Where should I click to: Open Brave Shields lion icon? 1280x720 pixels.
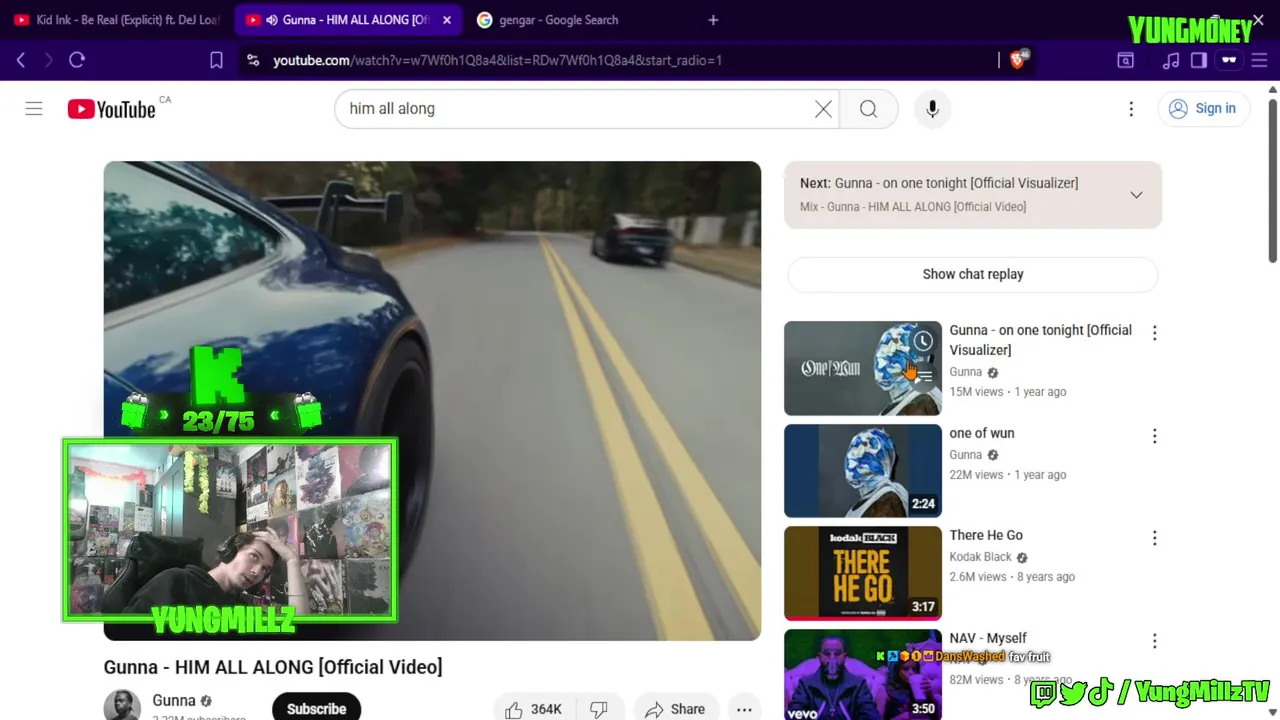click(1018, 60)
